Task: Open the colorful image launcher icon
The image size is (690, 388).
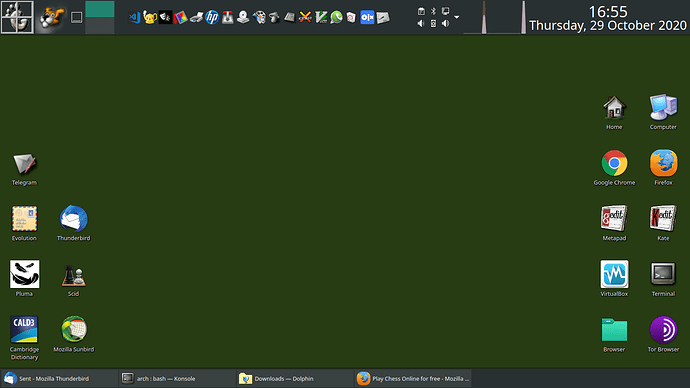Action: [180, 18]
